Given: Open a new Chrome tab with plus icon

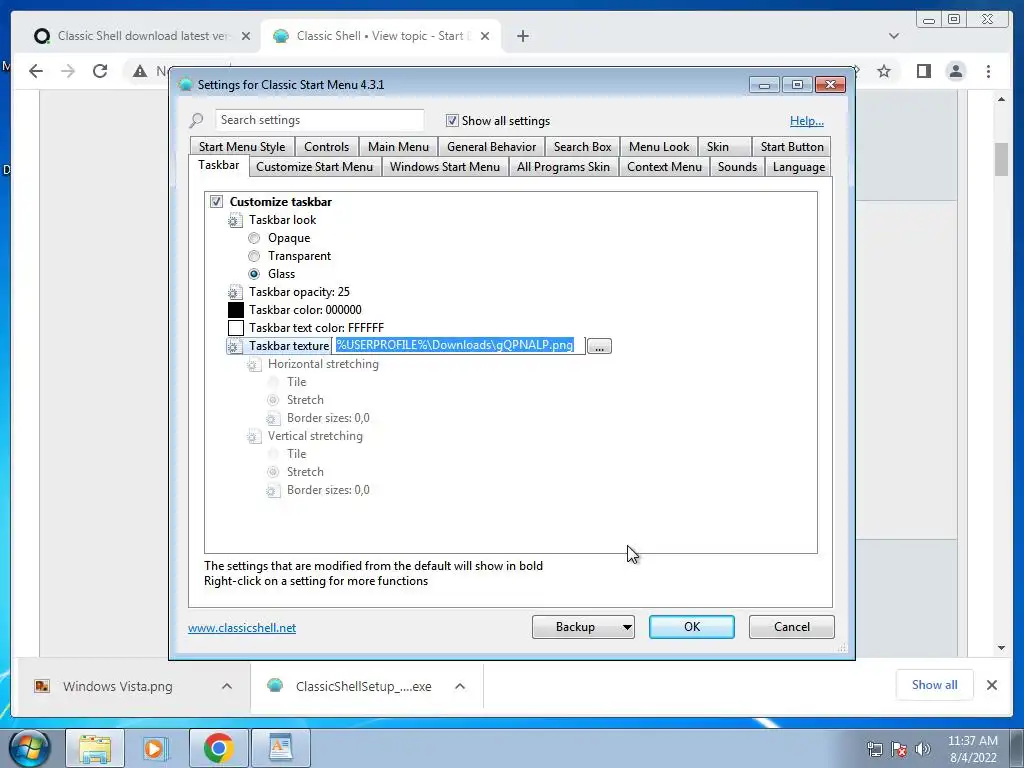Looking at the screenshot, I should click(x=522, y=36).
